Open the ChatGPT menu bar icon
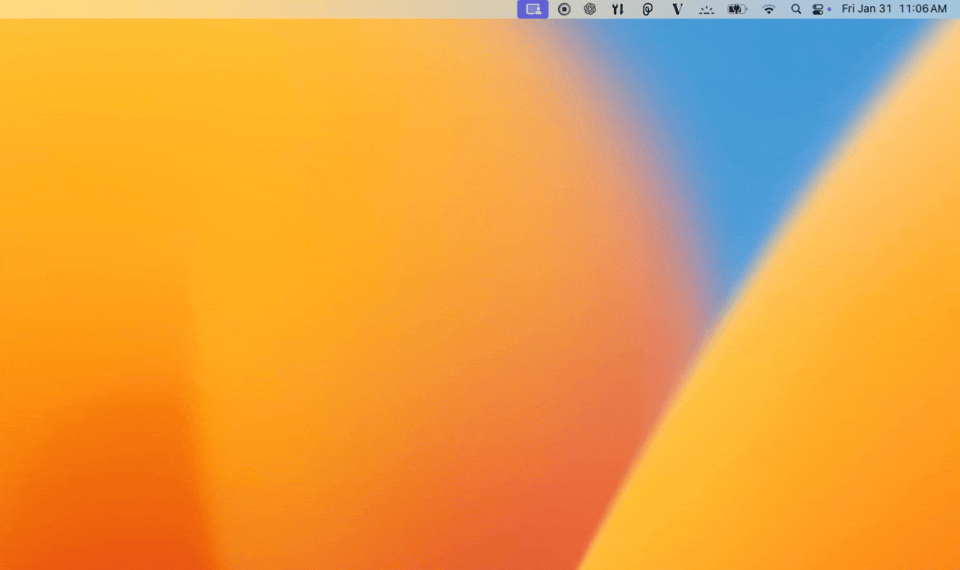The height and width of the screenshot is (570, 960). 590,9
